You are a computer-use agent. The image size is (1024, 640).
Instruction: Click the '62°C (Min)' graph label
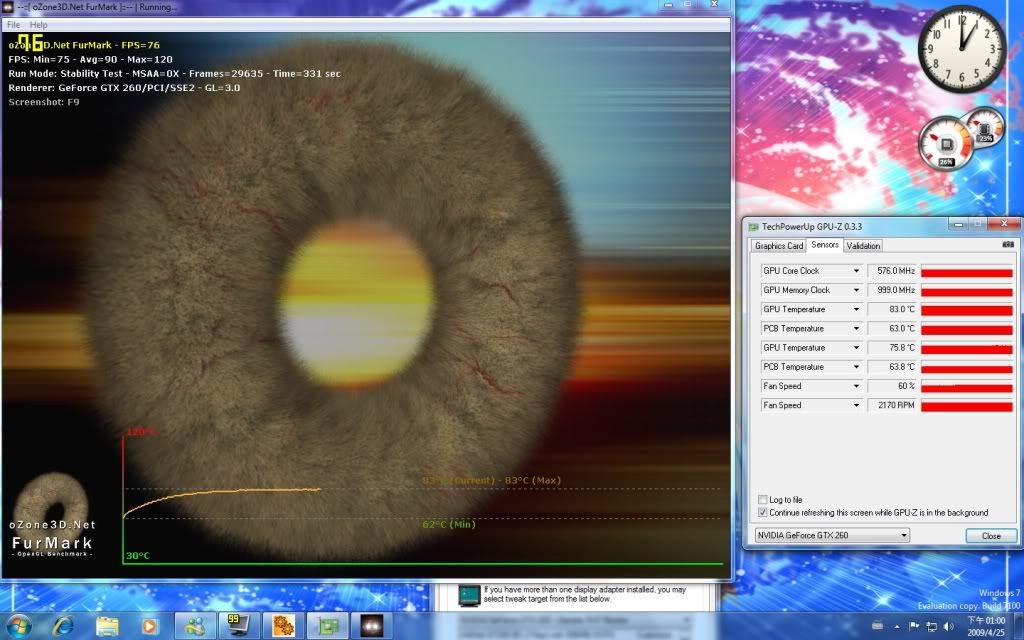pos(449,524)
